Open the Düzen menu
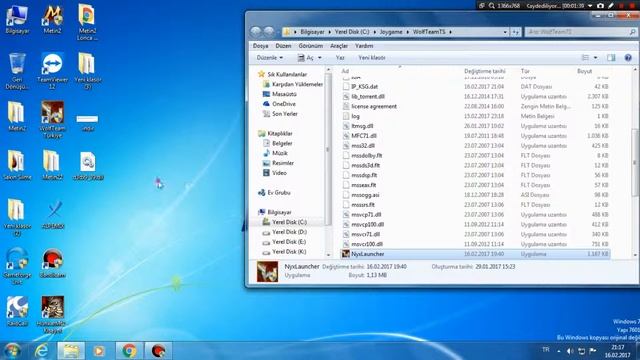This screenshot has height=360, width=640. click(283, 46)
